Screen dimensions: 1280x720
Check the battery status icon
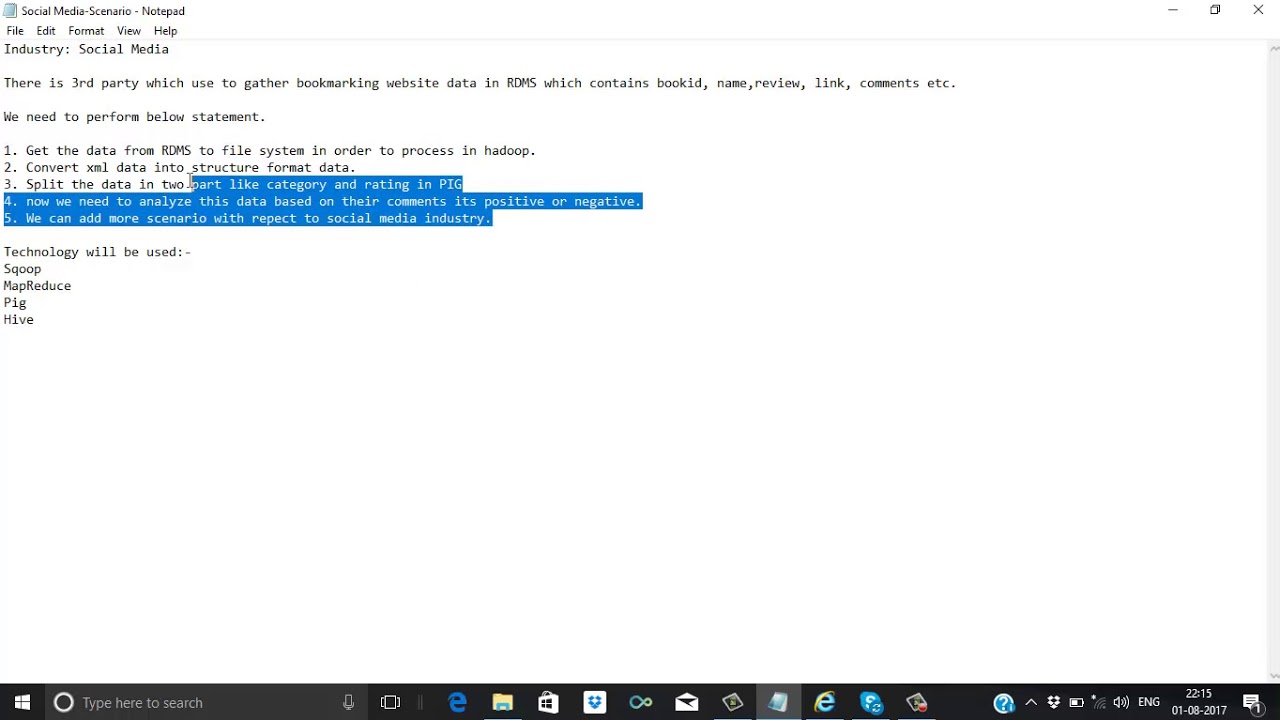pyautogui.click(x=1077, y=702)
